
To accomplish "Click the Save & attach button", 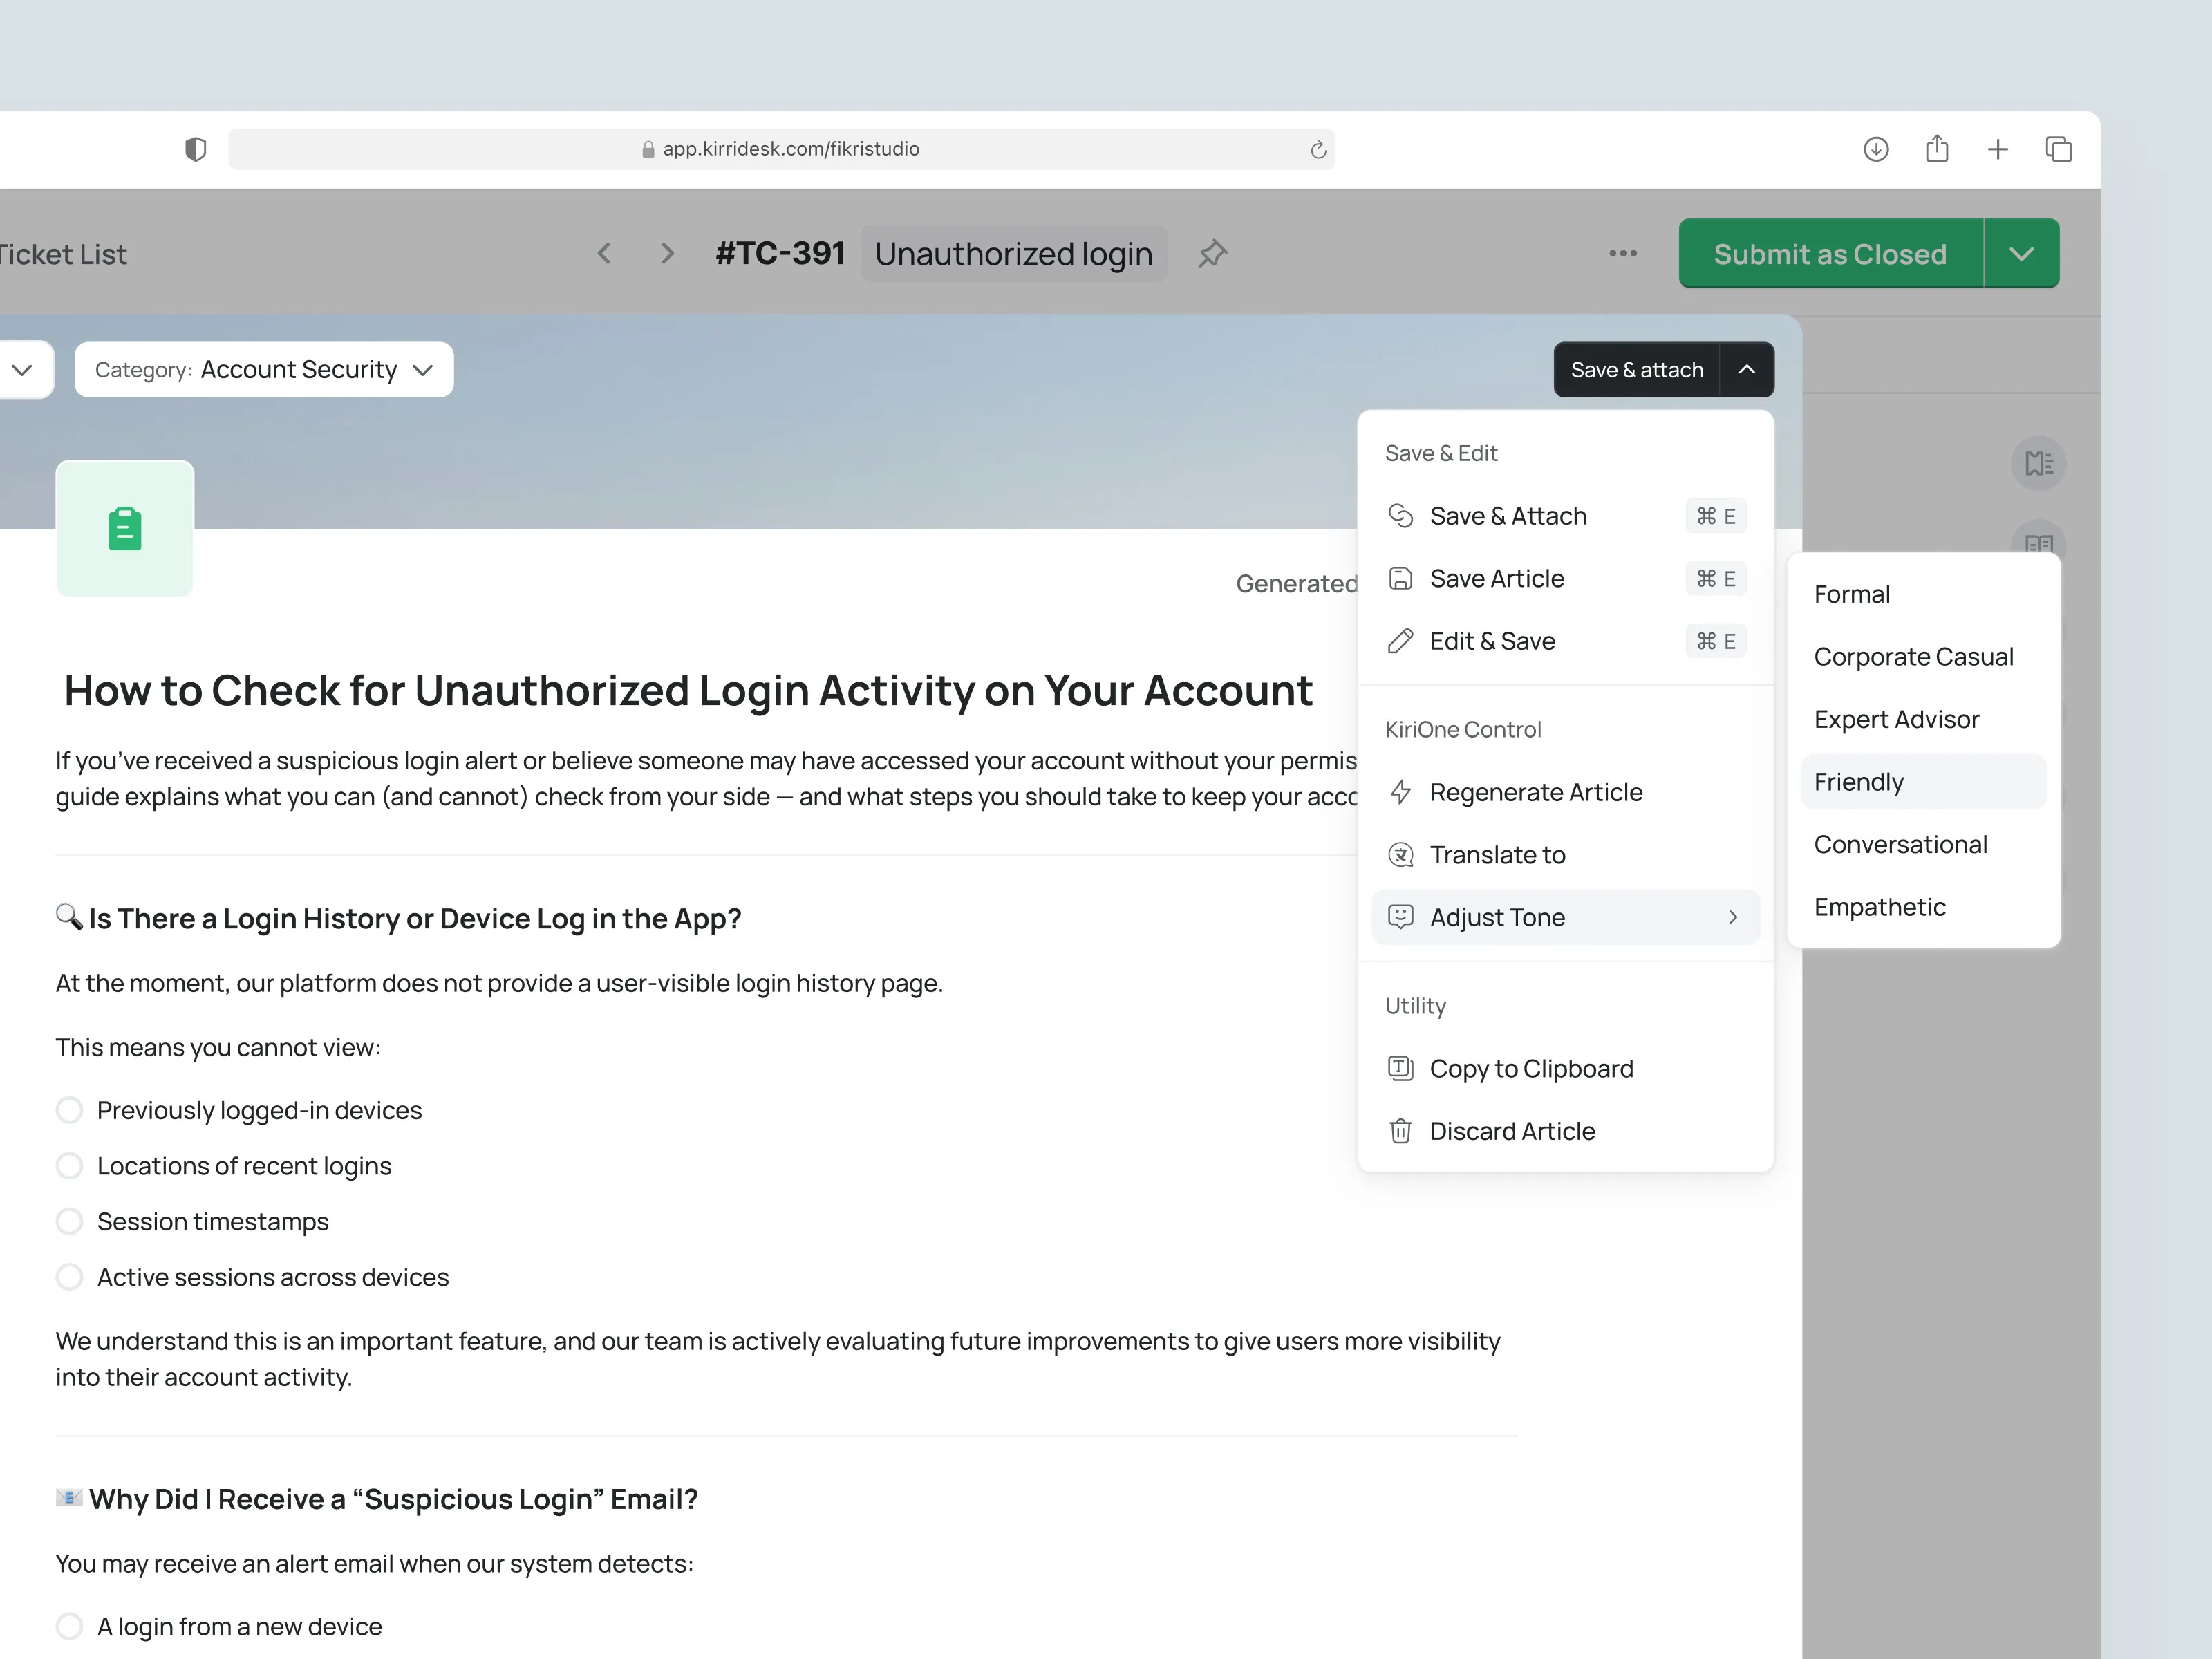I will click(x=1636, y=370).
